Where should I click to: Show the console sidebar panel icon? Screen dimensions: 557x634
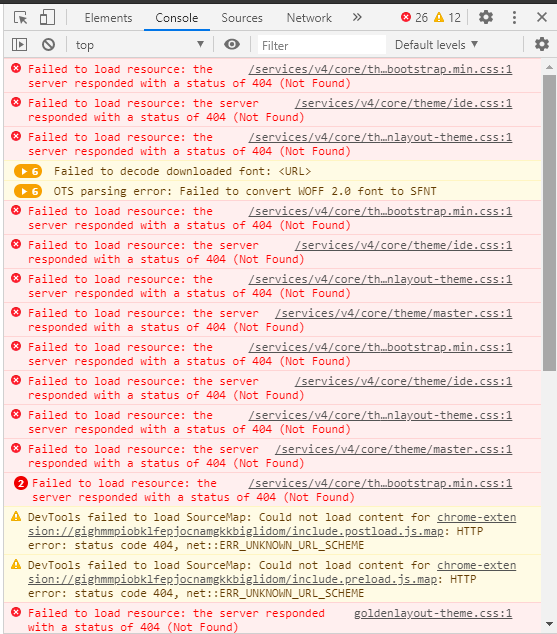pos(19,44)
